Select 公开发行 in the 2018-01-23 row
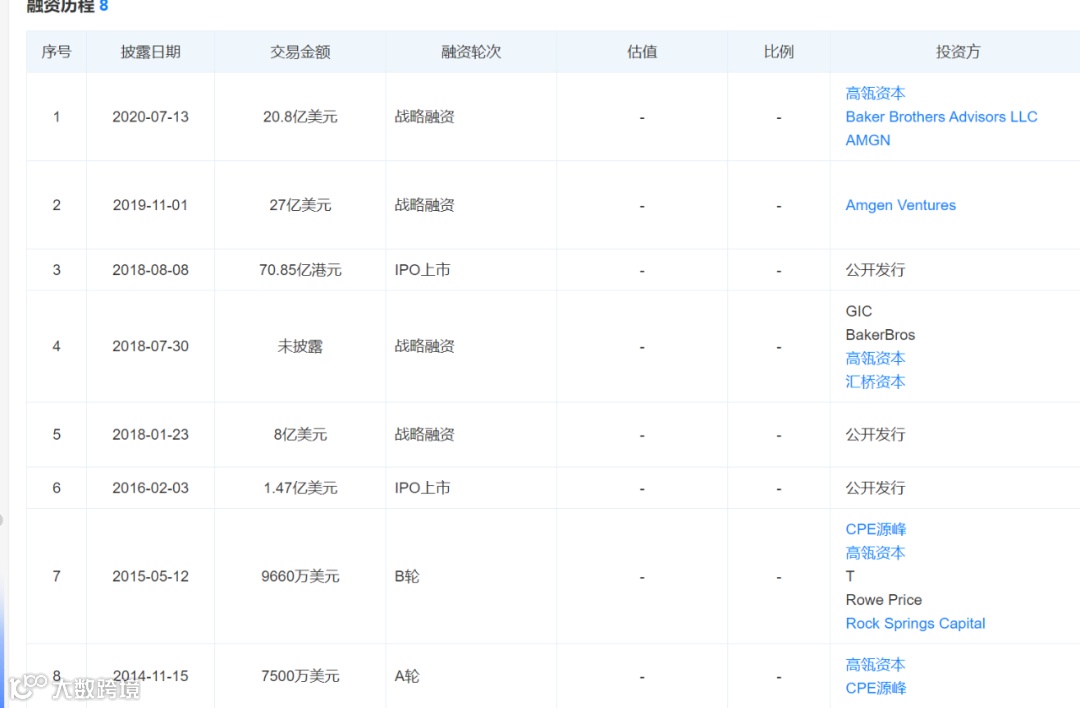The width and height of the screenshot is (1080, 708). pyautogui.click(x=875, y=434)
